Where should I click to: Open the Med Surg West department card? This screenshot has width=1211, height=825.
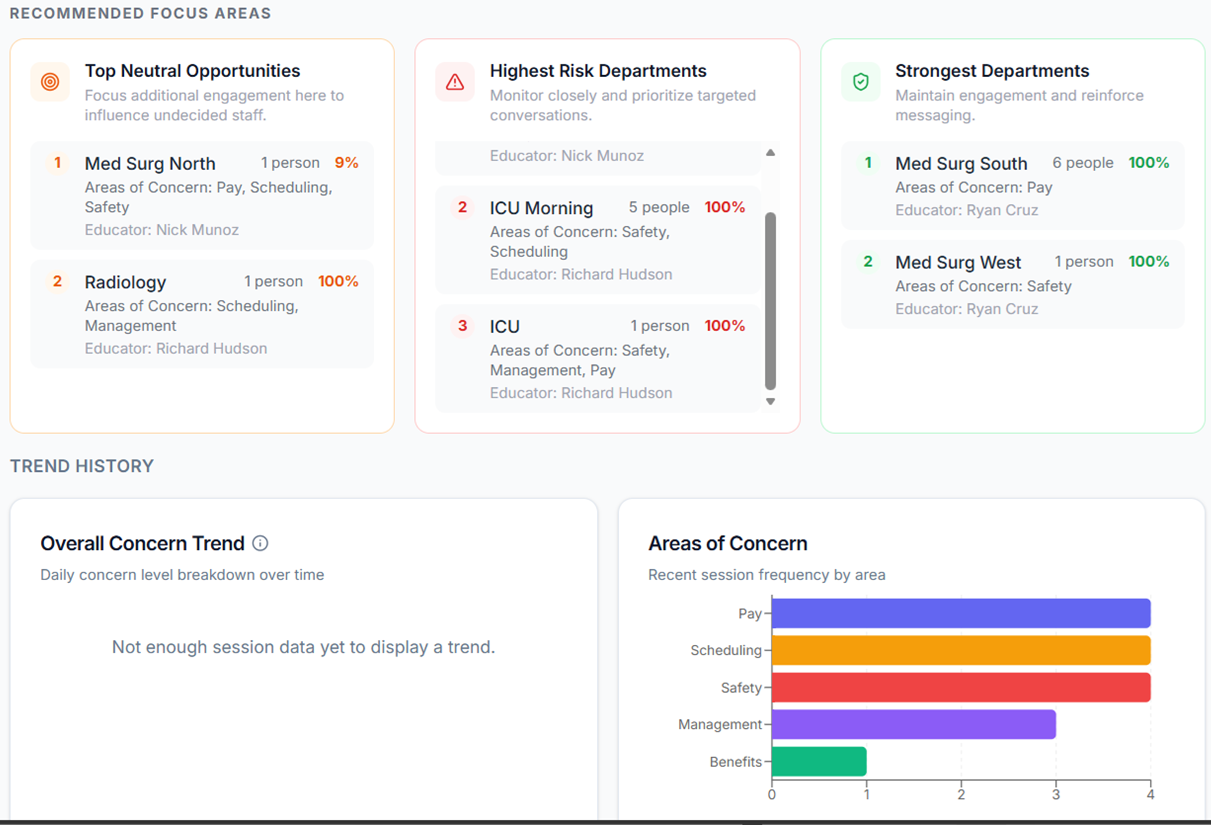click(1012, 285)
